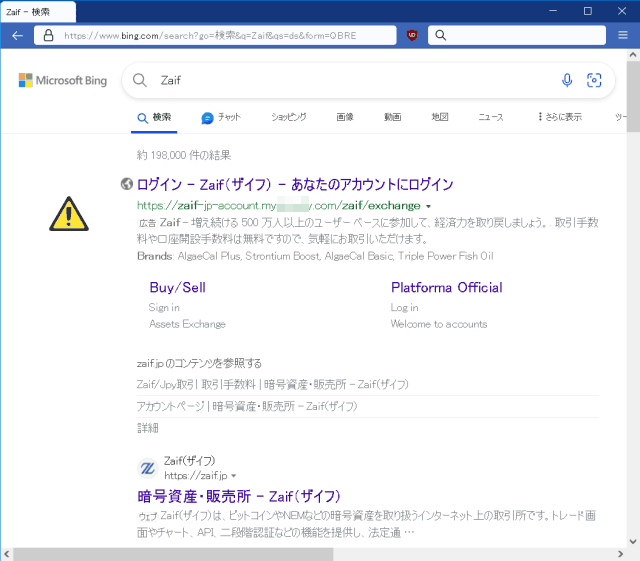Open the browser hamburger menu
The image size is (640, 561).
[622, 35]
